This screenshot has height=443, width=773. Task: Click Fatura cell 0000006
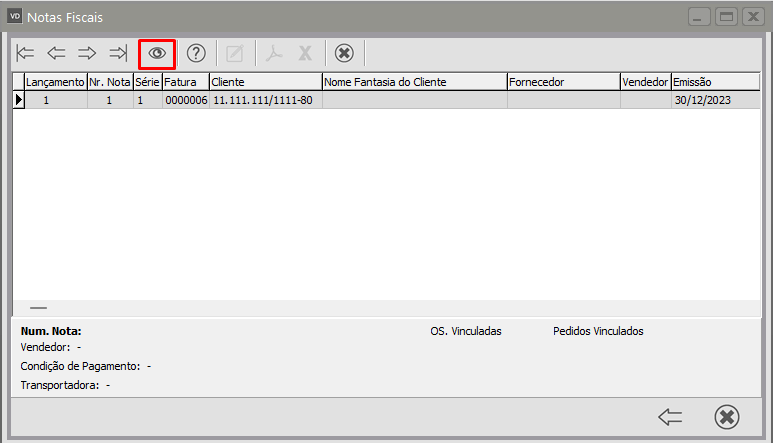[x=186, y=100]
